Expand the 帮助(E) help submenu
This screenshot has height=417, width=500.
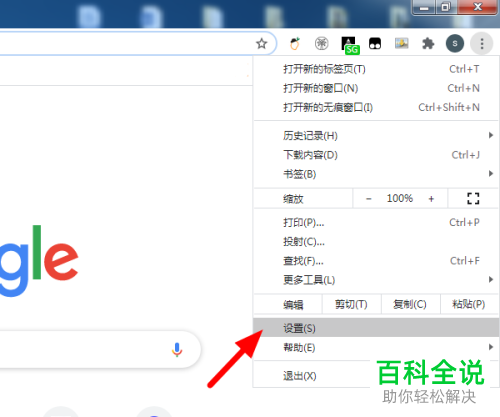click(x=376, y=347)
